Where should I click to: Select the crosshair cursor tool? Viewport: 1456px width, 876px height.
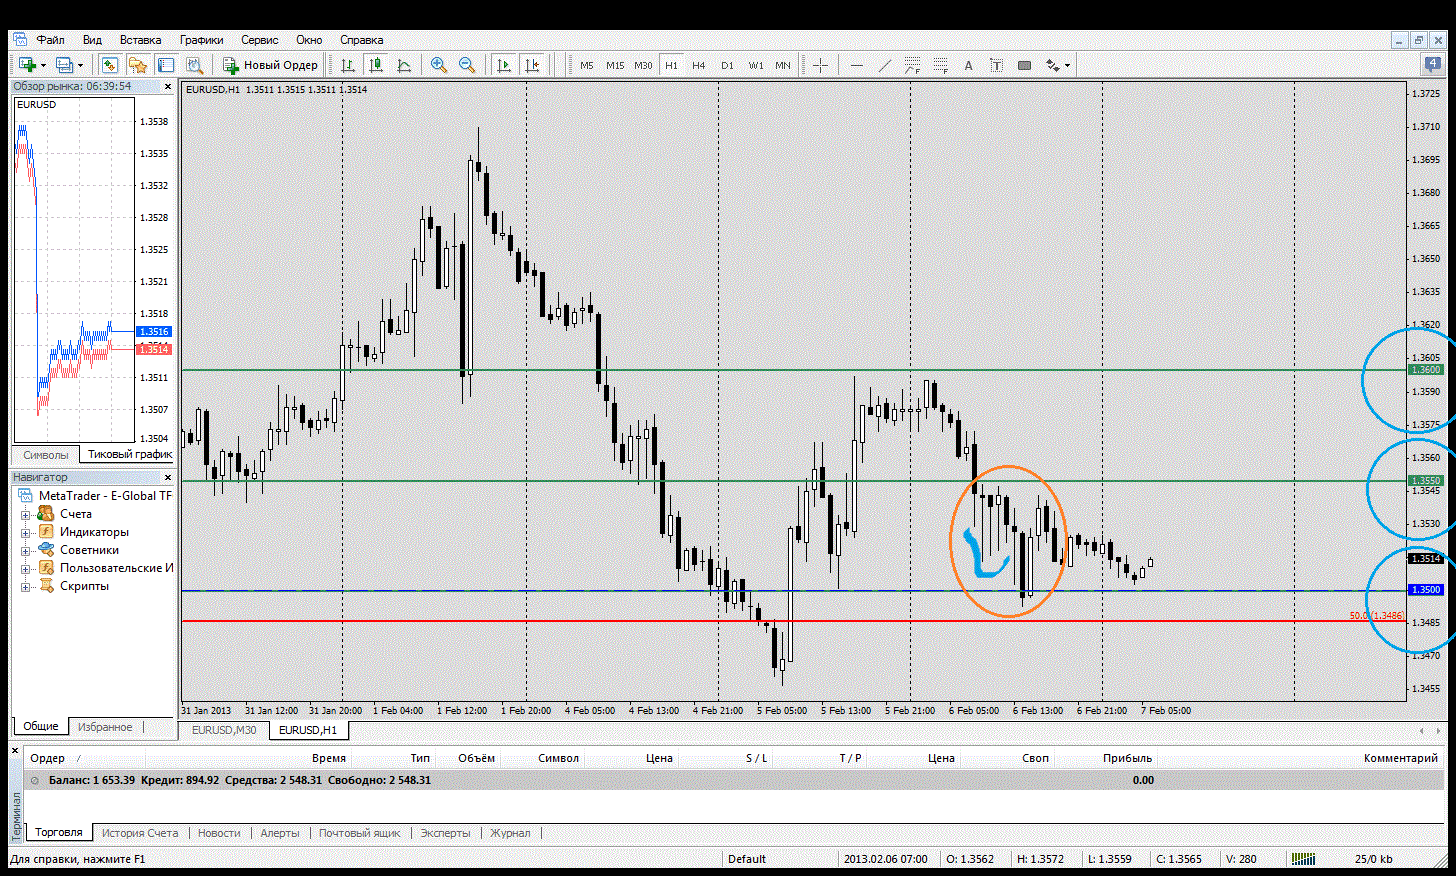[820, 65]
